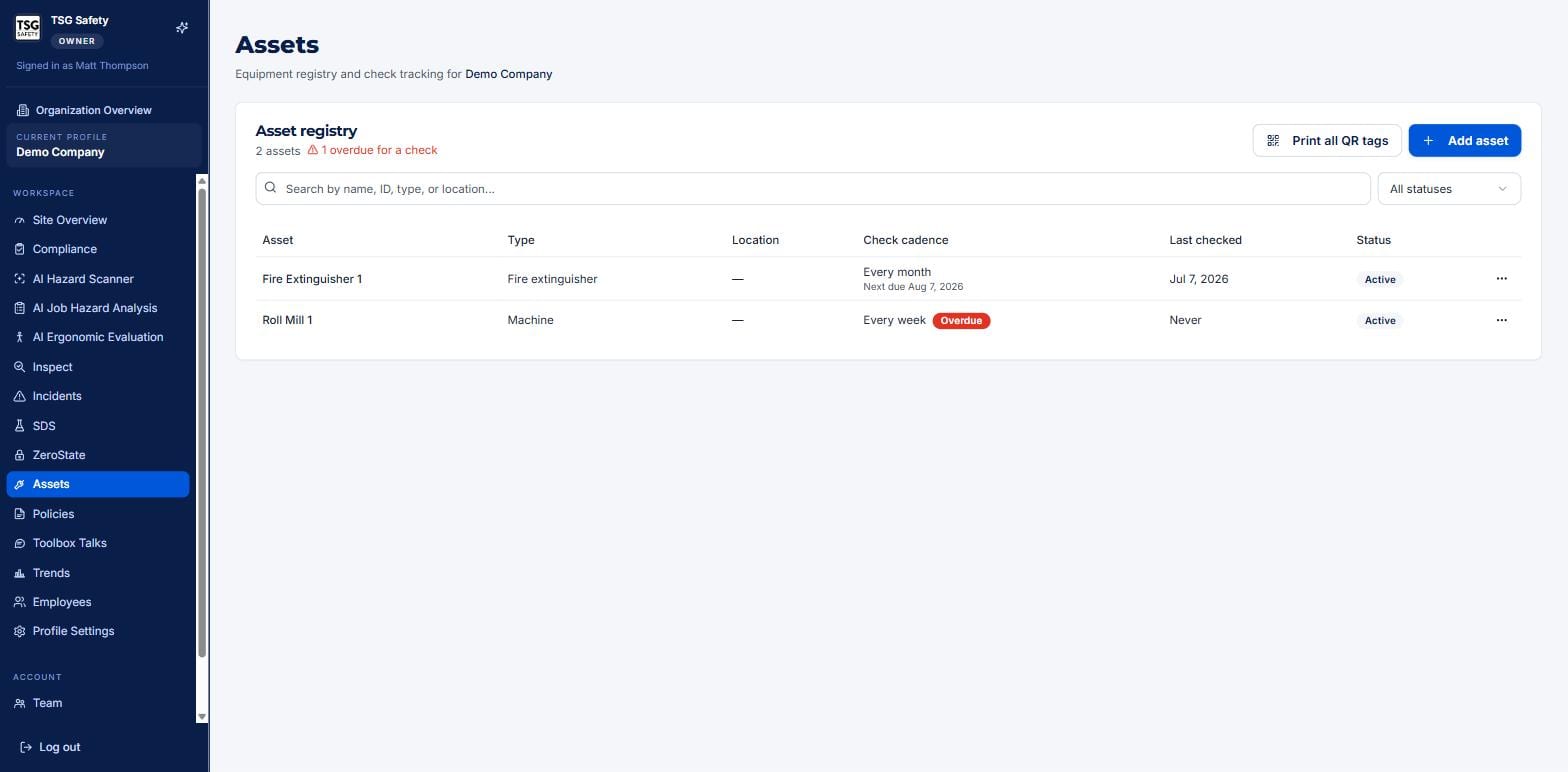The width and height of the screenshot is (1568, 772).
Task: Open Profile Settings link
Action: (x=98, y=631)
